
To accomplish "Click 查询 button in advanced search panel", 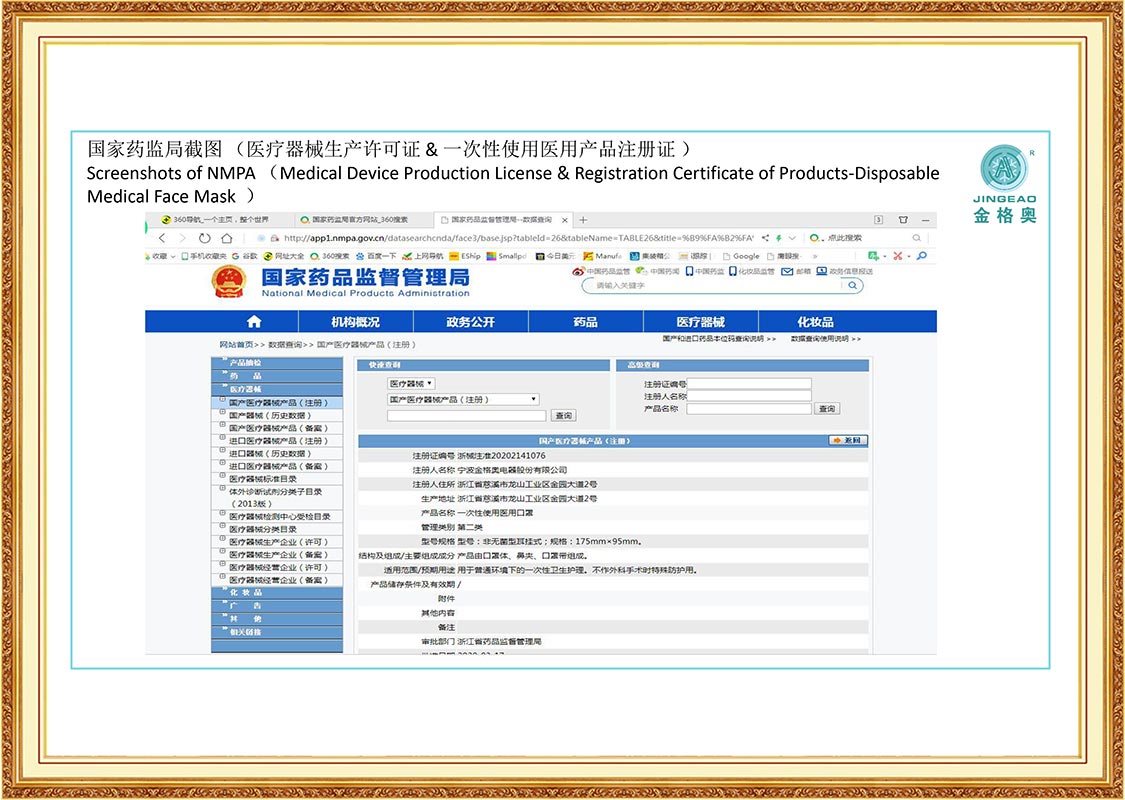I will [x=827, y=408].
